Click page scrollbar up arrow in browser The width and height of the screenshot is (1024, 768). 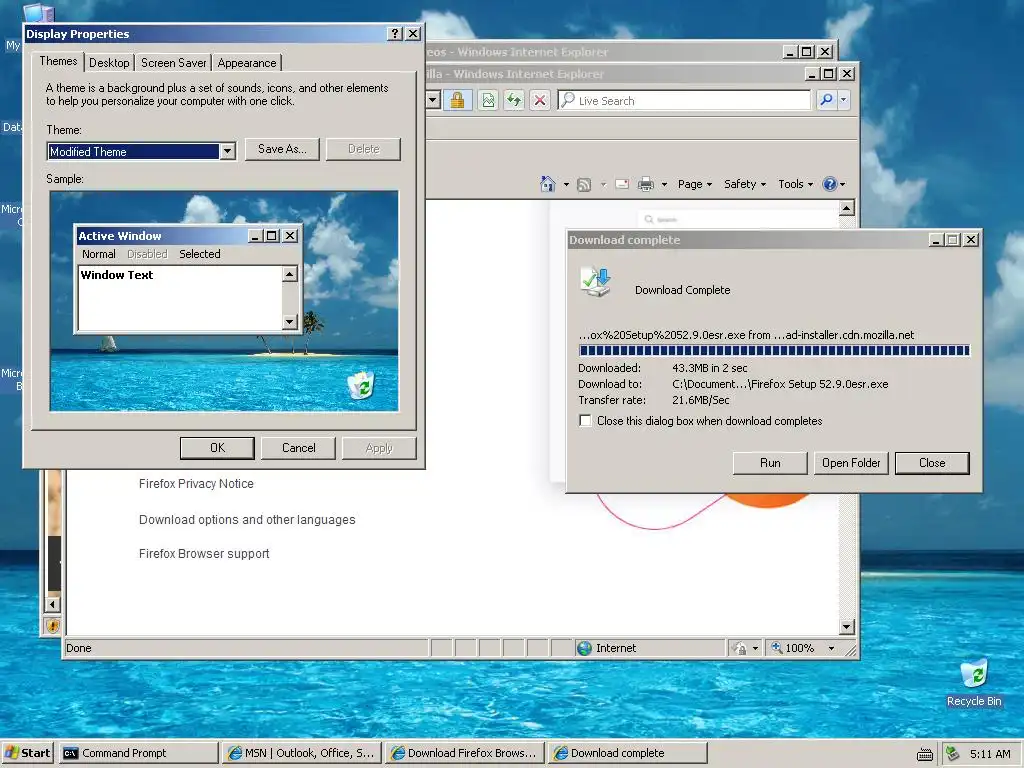847,208
